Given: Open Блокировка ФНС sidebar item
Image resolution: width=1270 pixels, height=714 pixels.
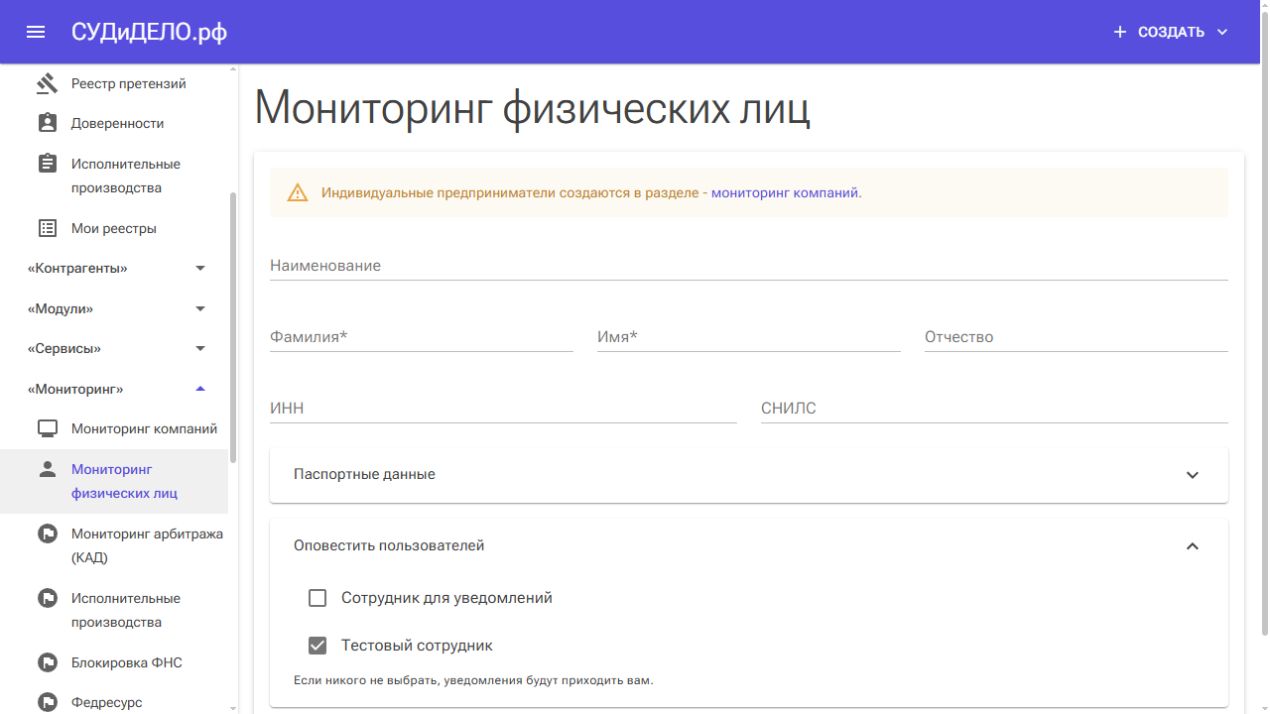Looking at the screenshot, I should coord(126,663).
